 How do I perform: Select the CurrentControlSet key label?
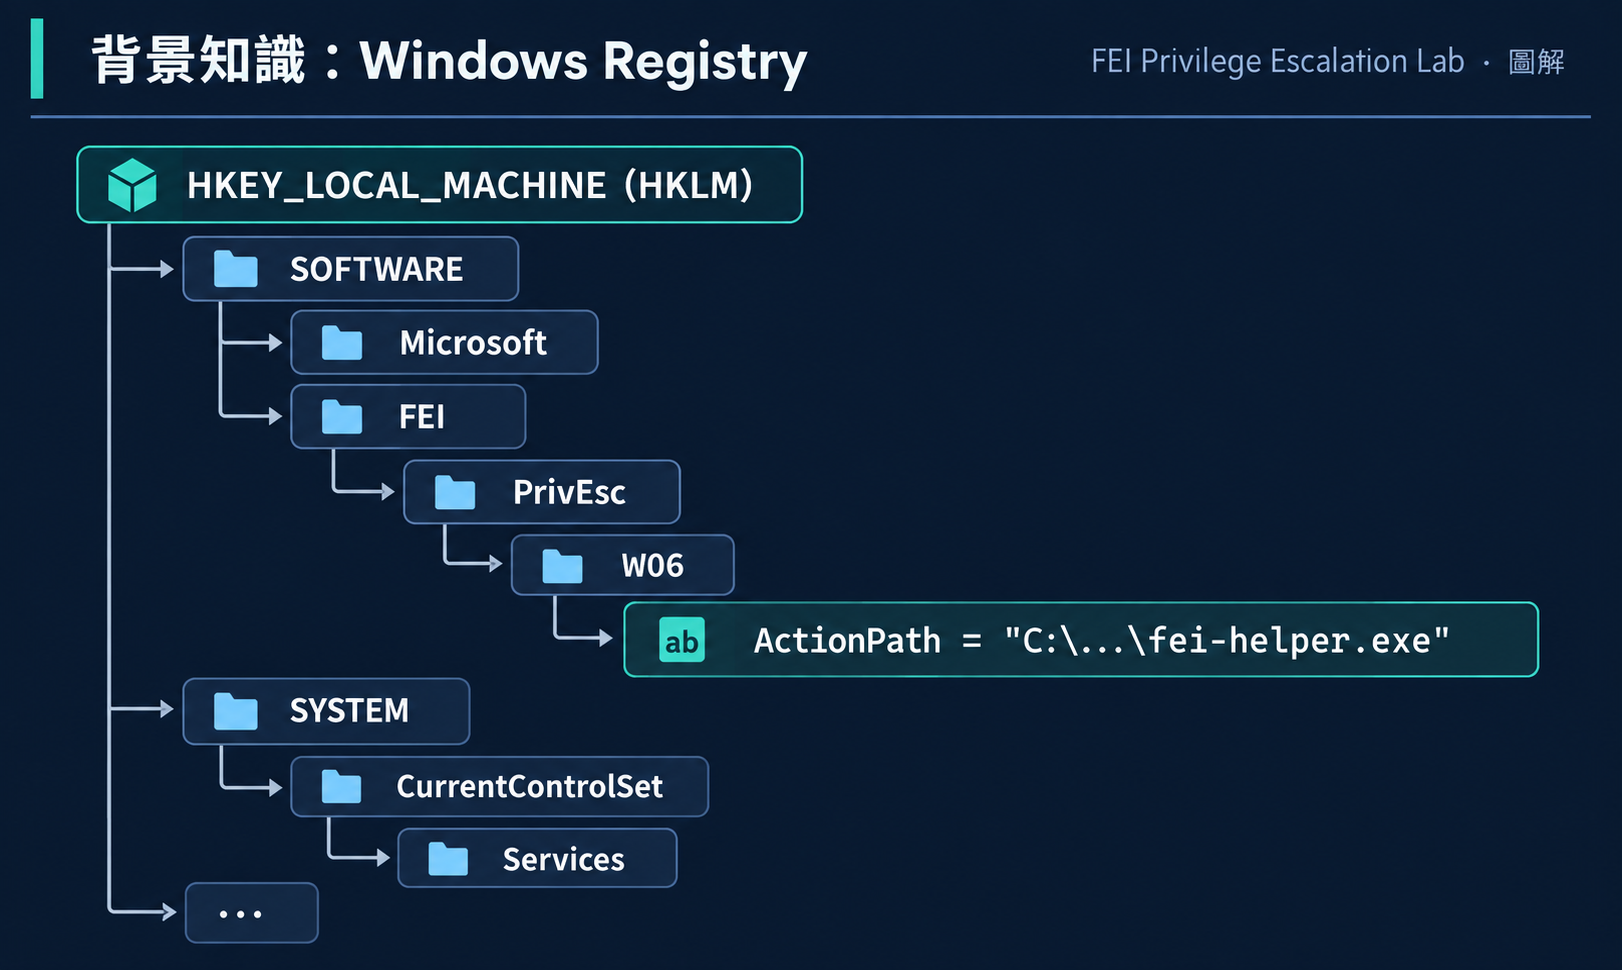530,787
